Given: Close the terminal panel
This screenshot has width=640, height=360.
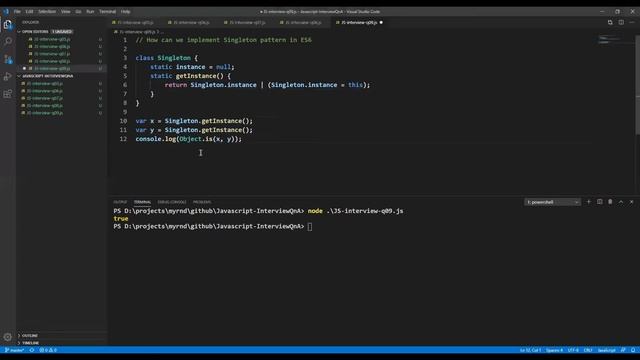Looking at the screenshot, I should click(631, 202).
